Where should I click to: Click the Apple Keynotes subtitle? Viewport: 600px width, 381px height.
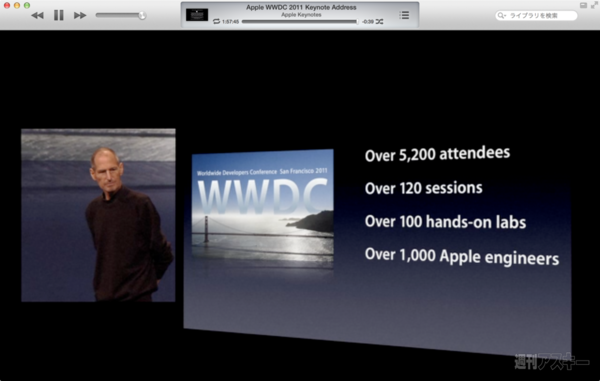(x=301, y=15)
